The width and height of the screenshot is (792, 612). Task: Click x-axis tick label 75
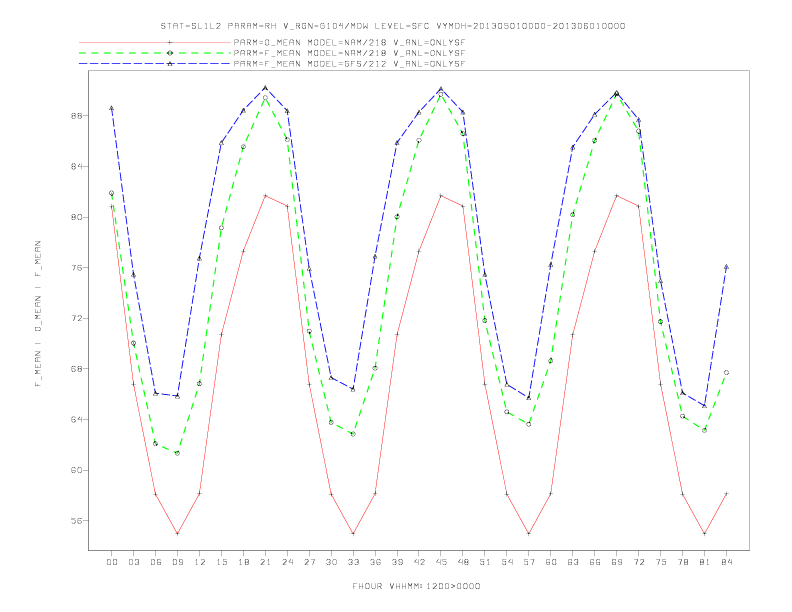pos(661,562)
